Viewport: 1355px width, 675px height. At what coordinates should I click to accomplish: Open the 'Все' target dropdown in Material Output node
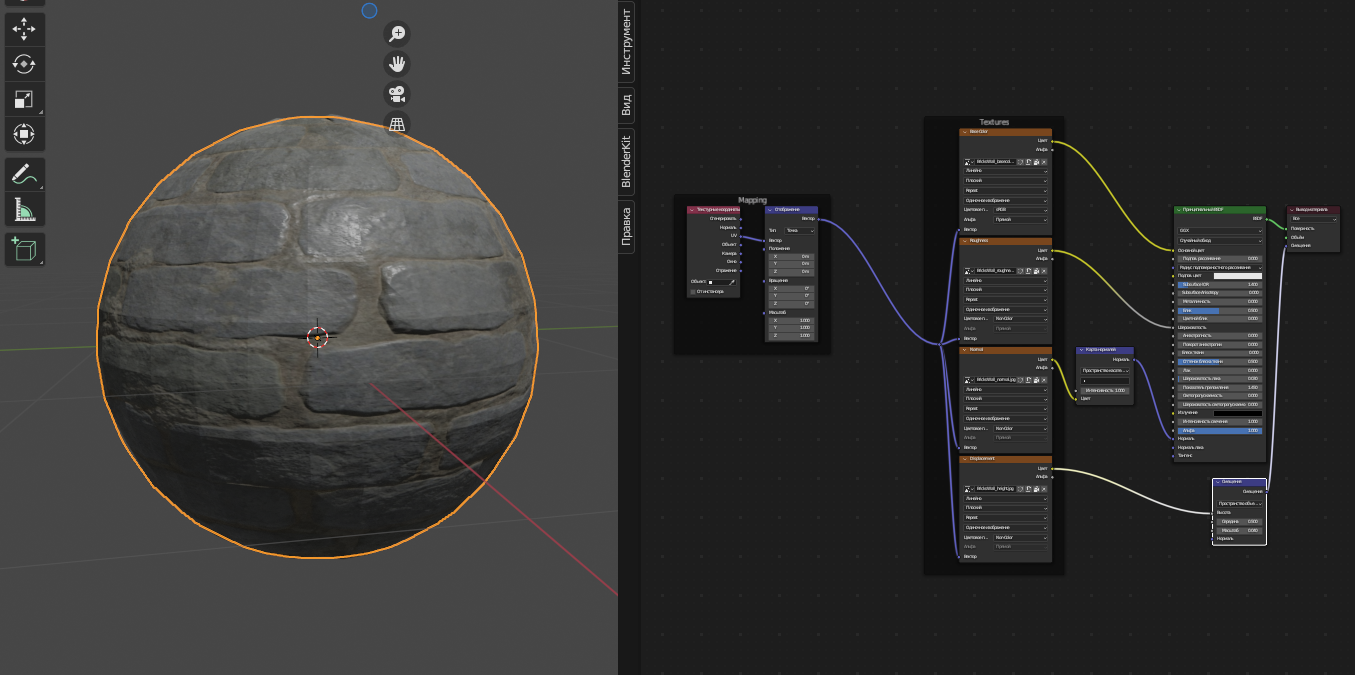click(x=1314, y=219)
